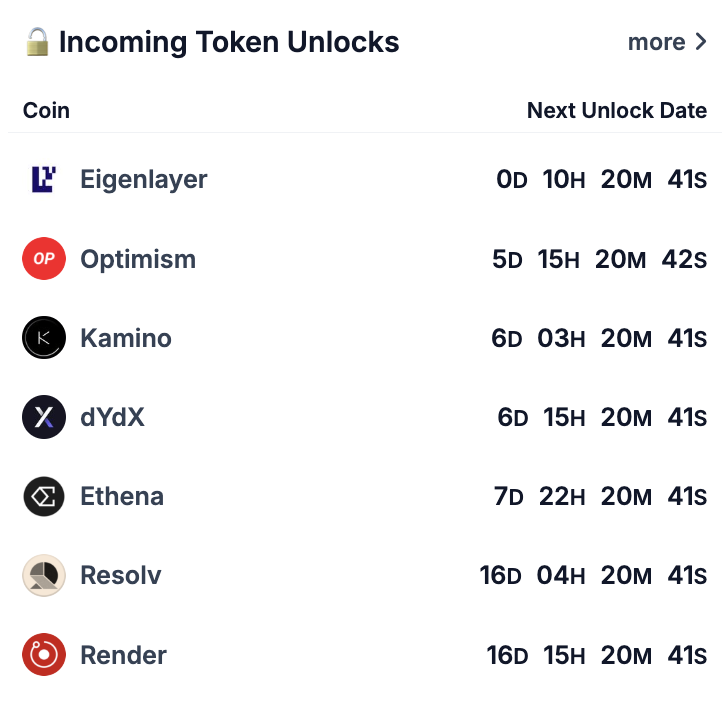Image resolution: width=726 pixels, height=712 pixels.
Task: Open the Ethena coin name link
Action: 122,496
